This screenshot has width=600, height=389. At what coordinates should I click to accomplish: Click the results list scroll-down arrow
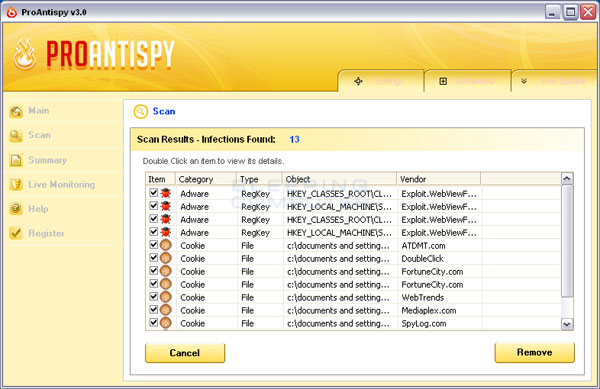(x=567, y=324)
